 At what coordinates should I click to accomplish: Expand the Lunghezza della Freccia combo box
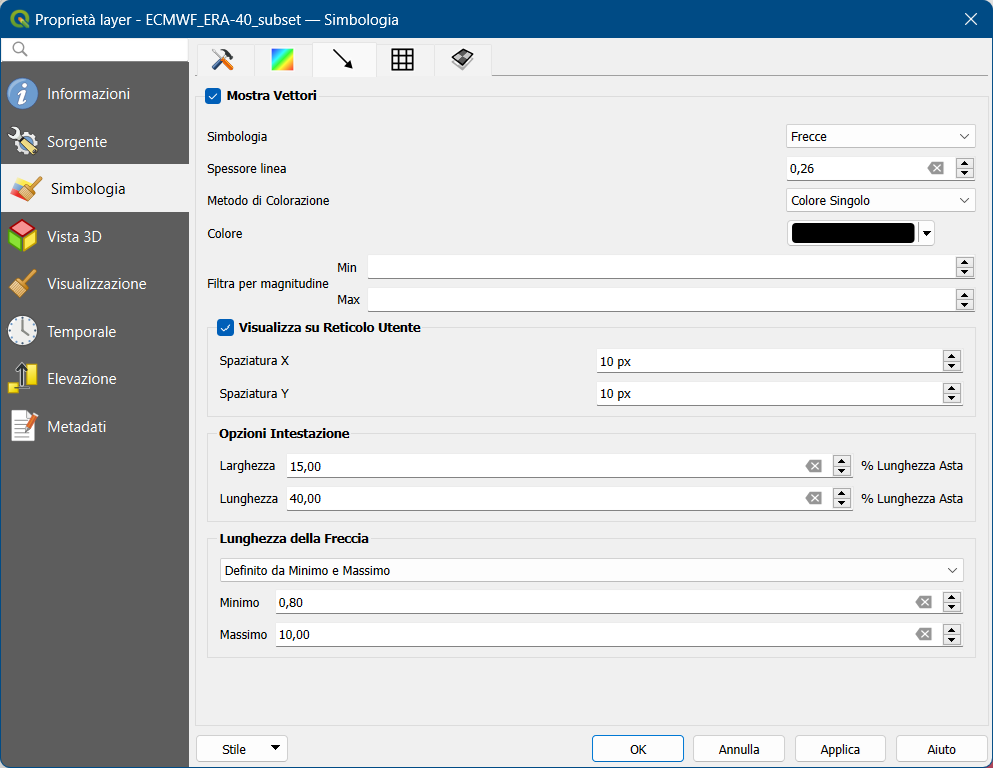pos(591,570)
